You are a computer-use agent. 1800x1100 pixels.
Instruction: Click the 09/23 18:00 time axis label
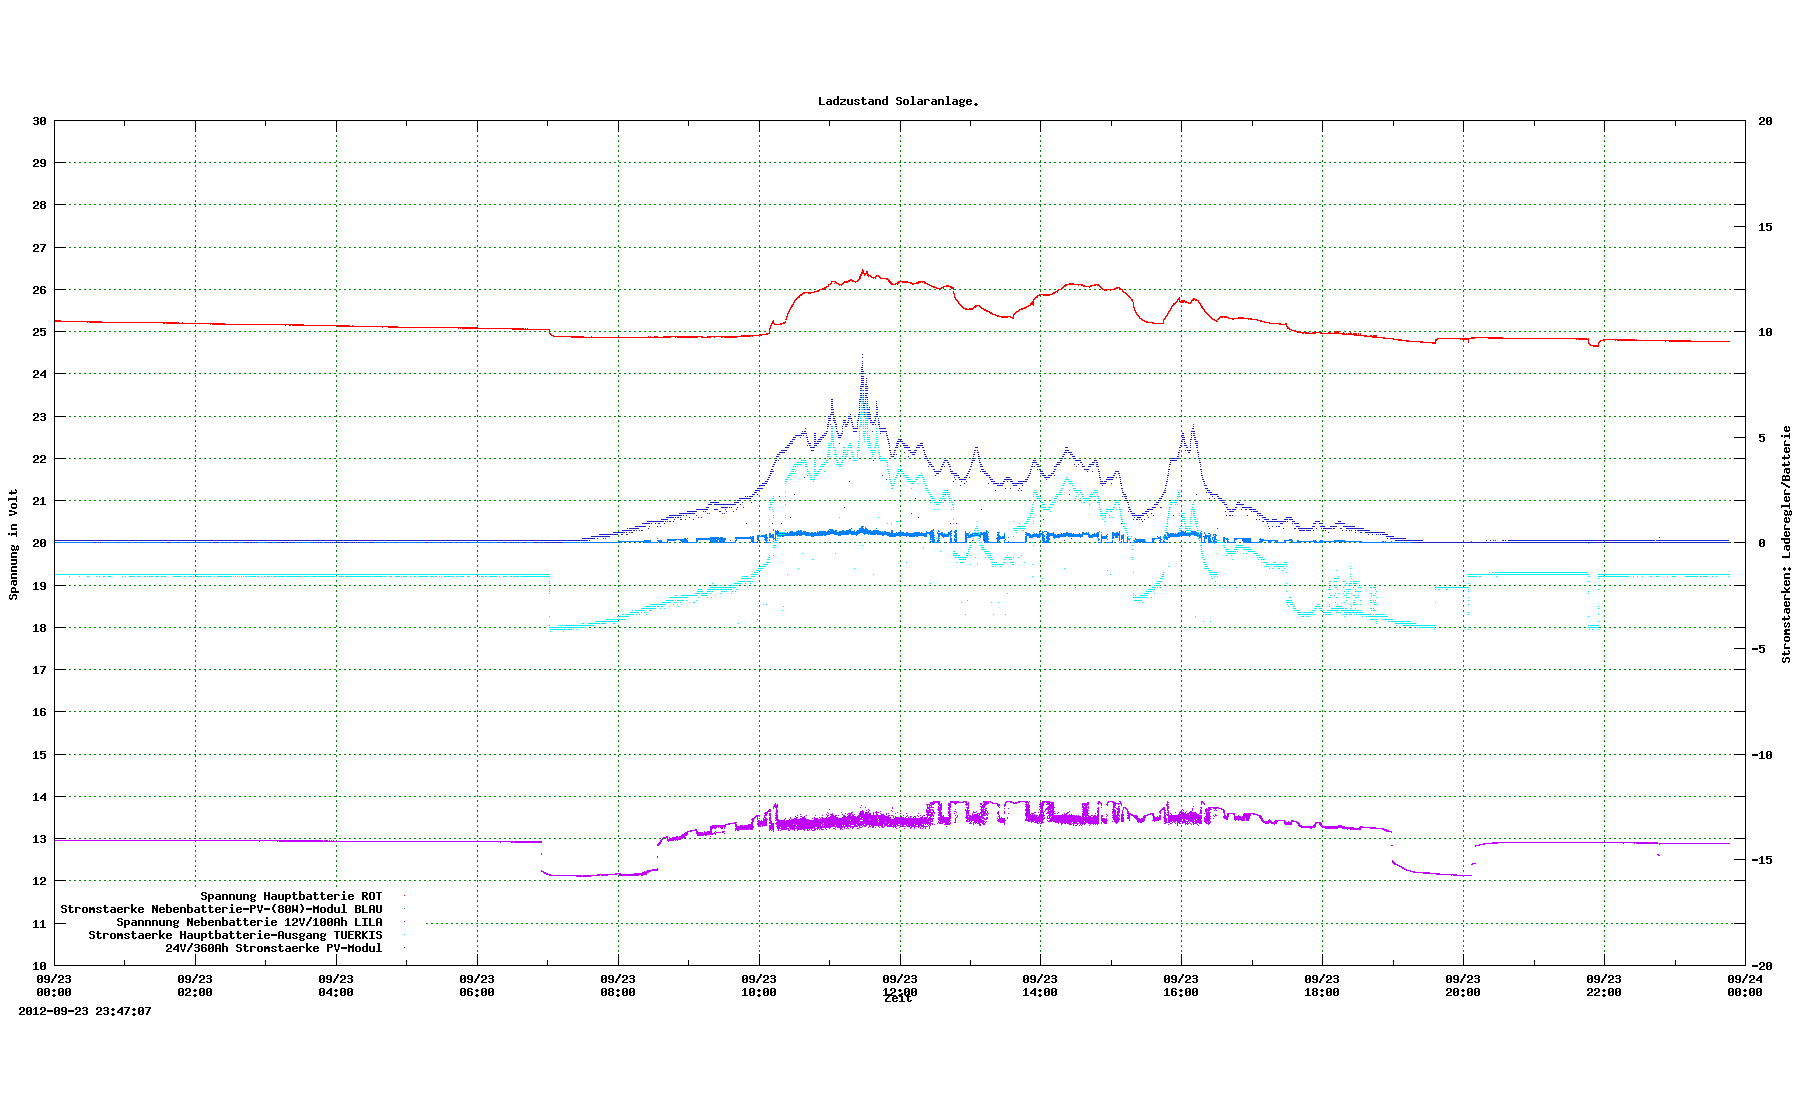(1322, 985)
